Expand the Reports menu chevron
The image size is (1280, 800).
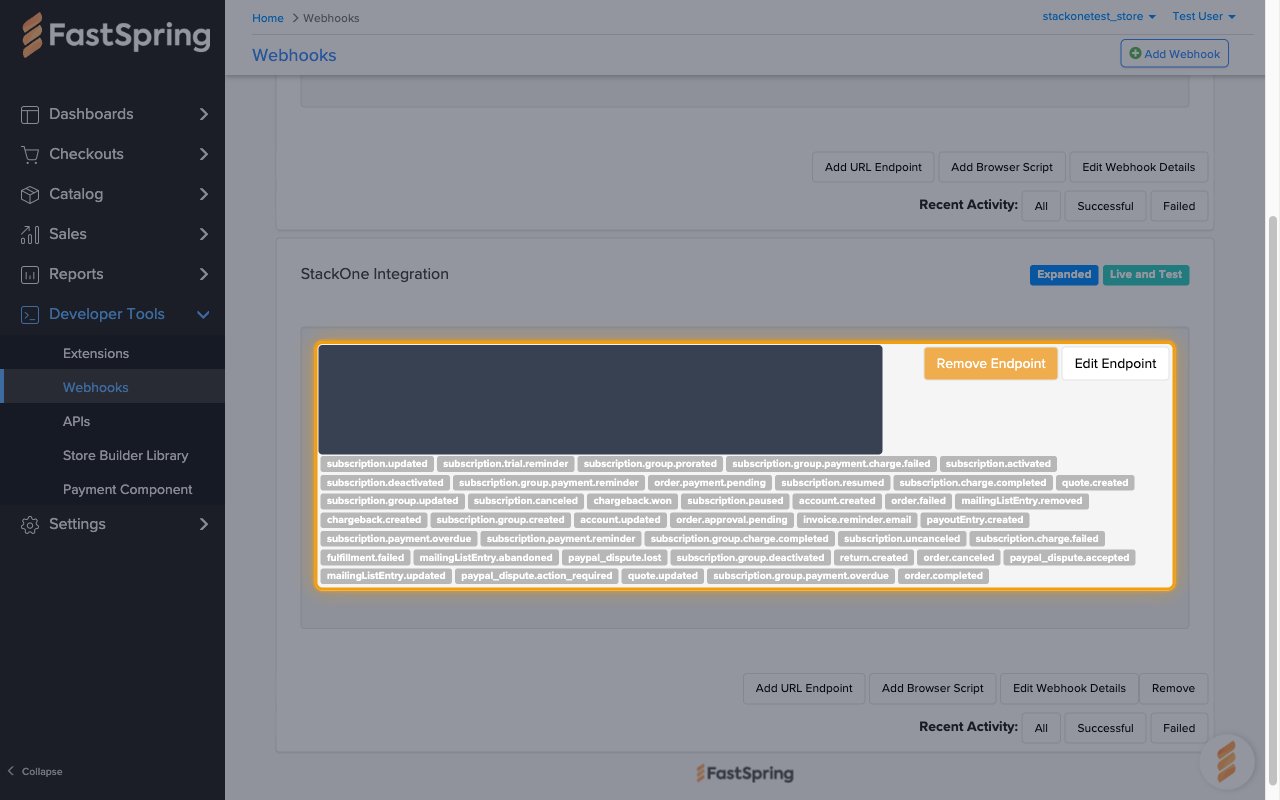coord(203,274)
